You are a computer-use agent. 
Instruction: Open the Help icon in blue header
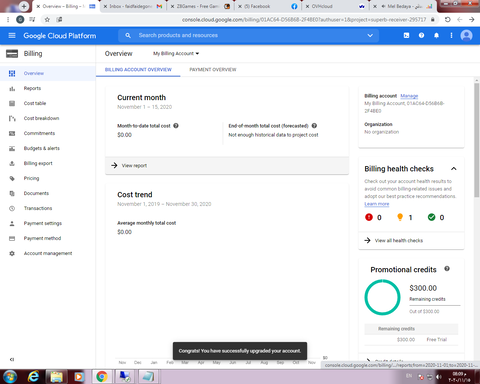421,35
